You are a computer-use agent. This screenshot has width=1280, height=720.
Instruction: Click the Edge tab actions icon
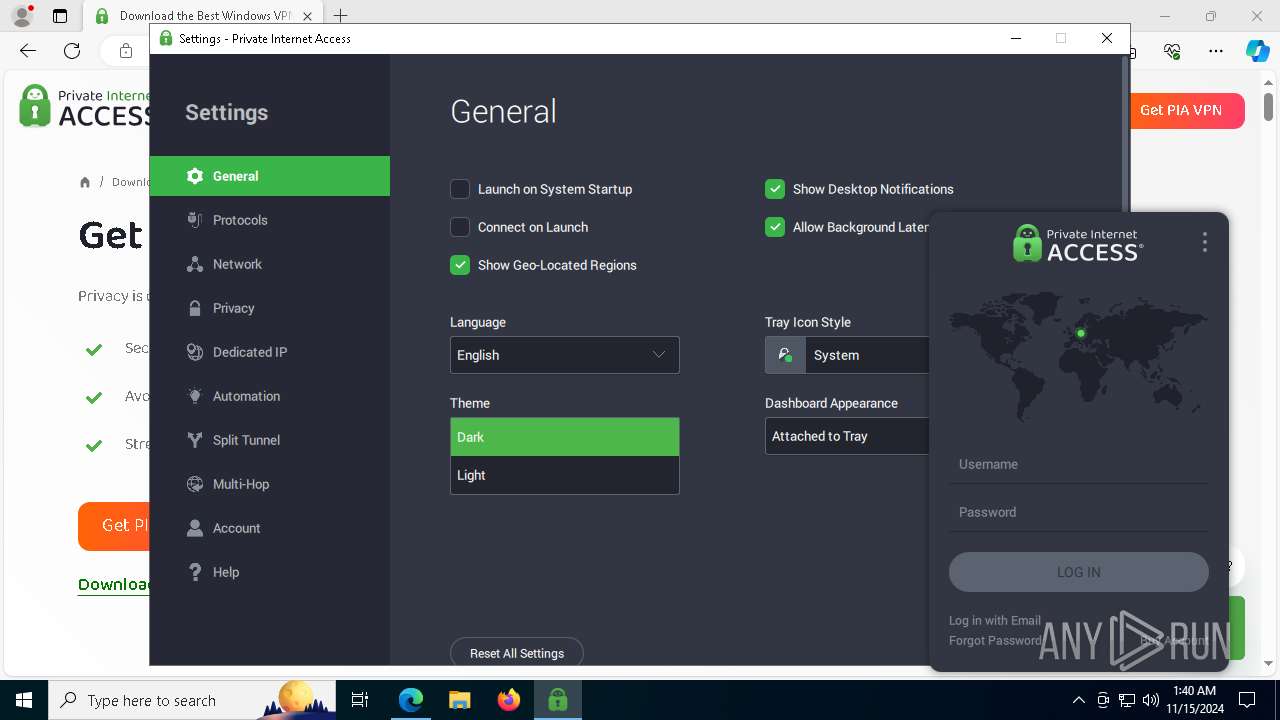[59, 16]
